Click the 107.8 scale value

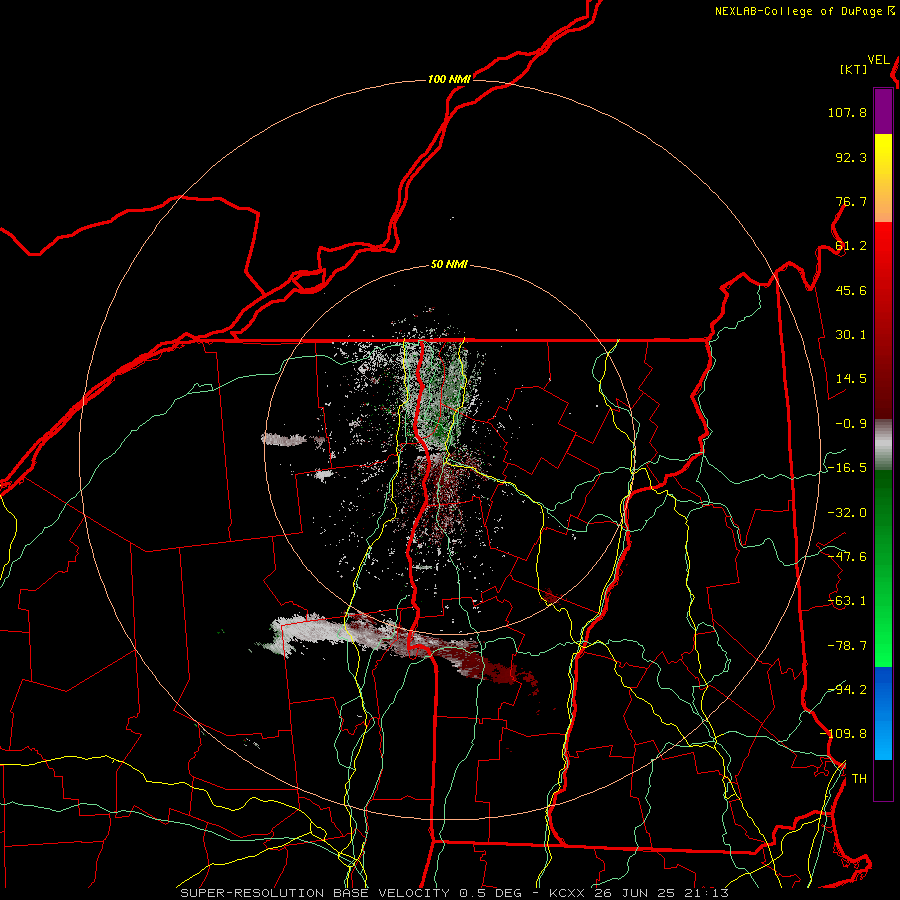847,112
